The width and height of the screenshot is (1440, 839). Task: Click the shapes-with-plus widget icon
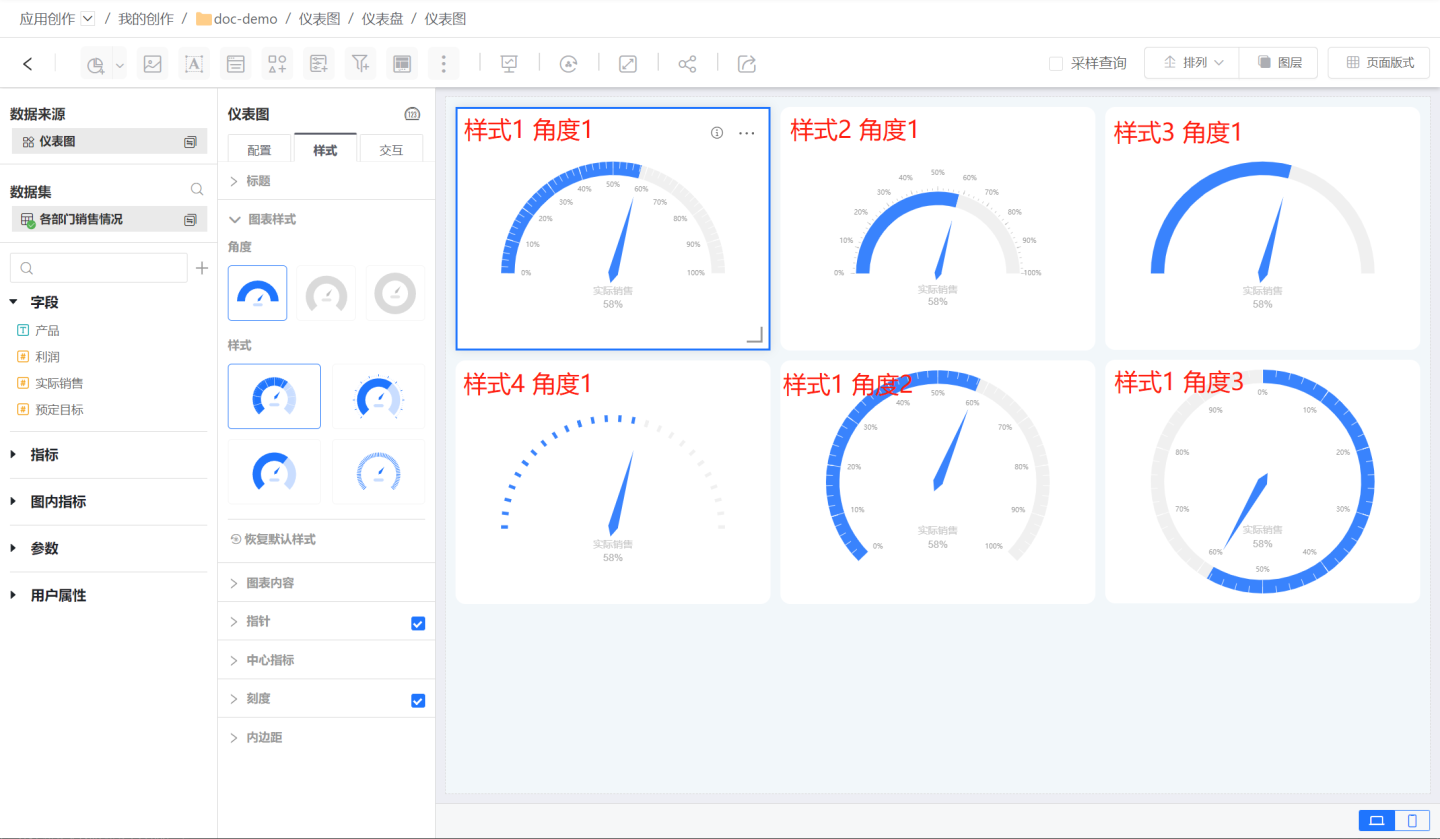coord(277,64)
